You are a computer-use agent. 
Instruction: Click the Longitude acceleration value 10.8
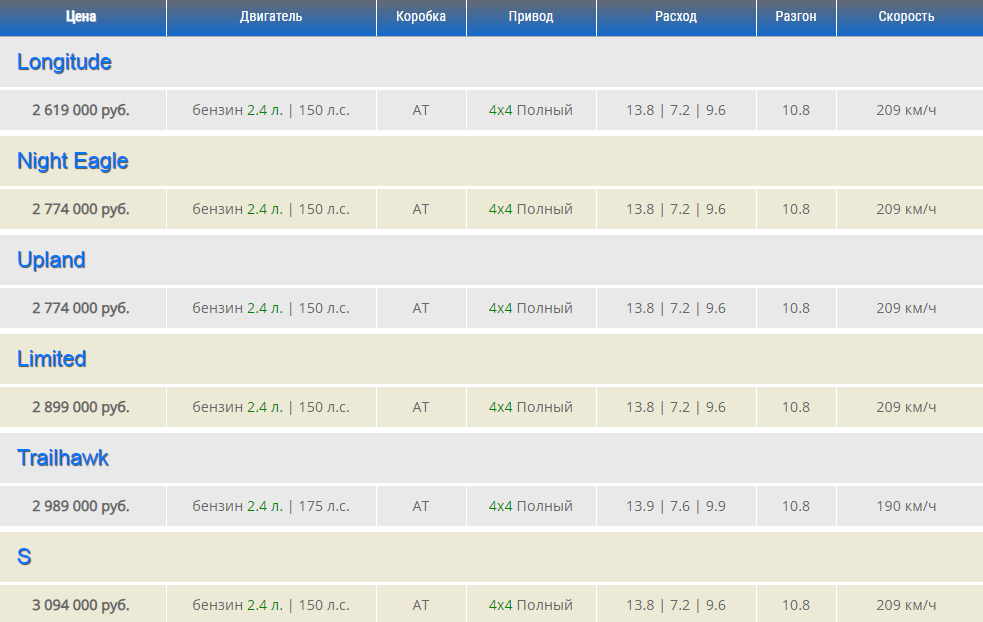(796, 110)
